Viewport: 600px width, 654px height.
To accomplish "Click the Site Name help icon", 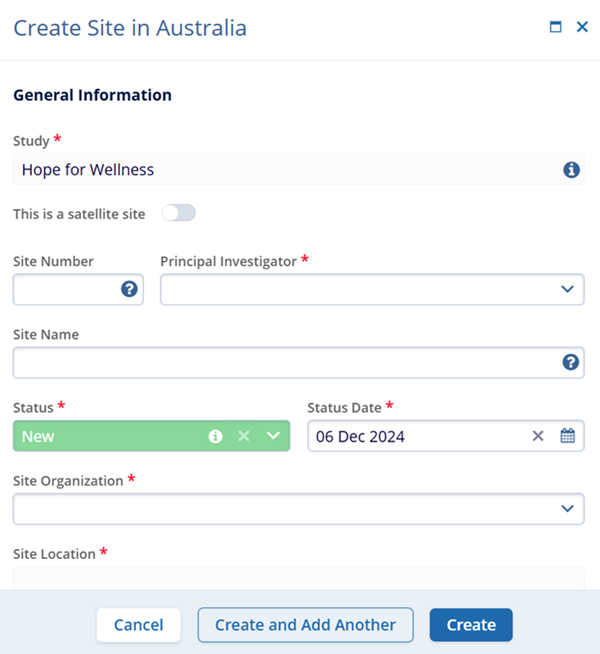I will point(571,362).
